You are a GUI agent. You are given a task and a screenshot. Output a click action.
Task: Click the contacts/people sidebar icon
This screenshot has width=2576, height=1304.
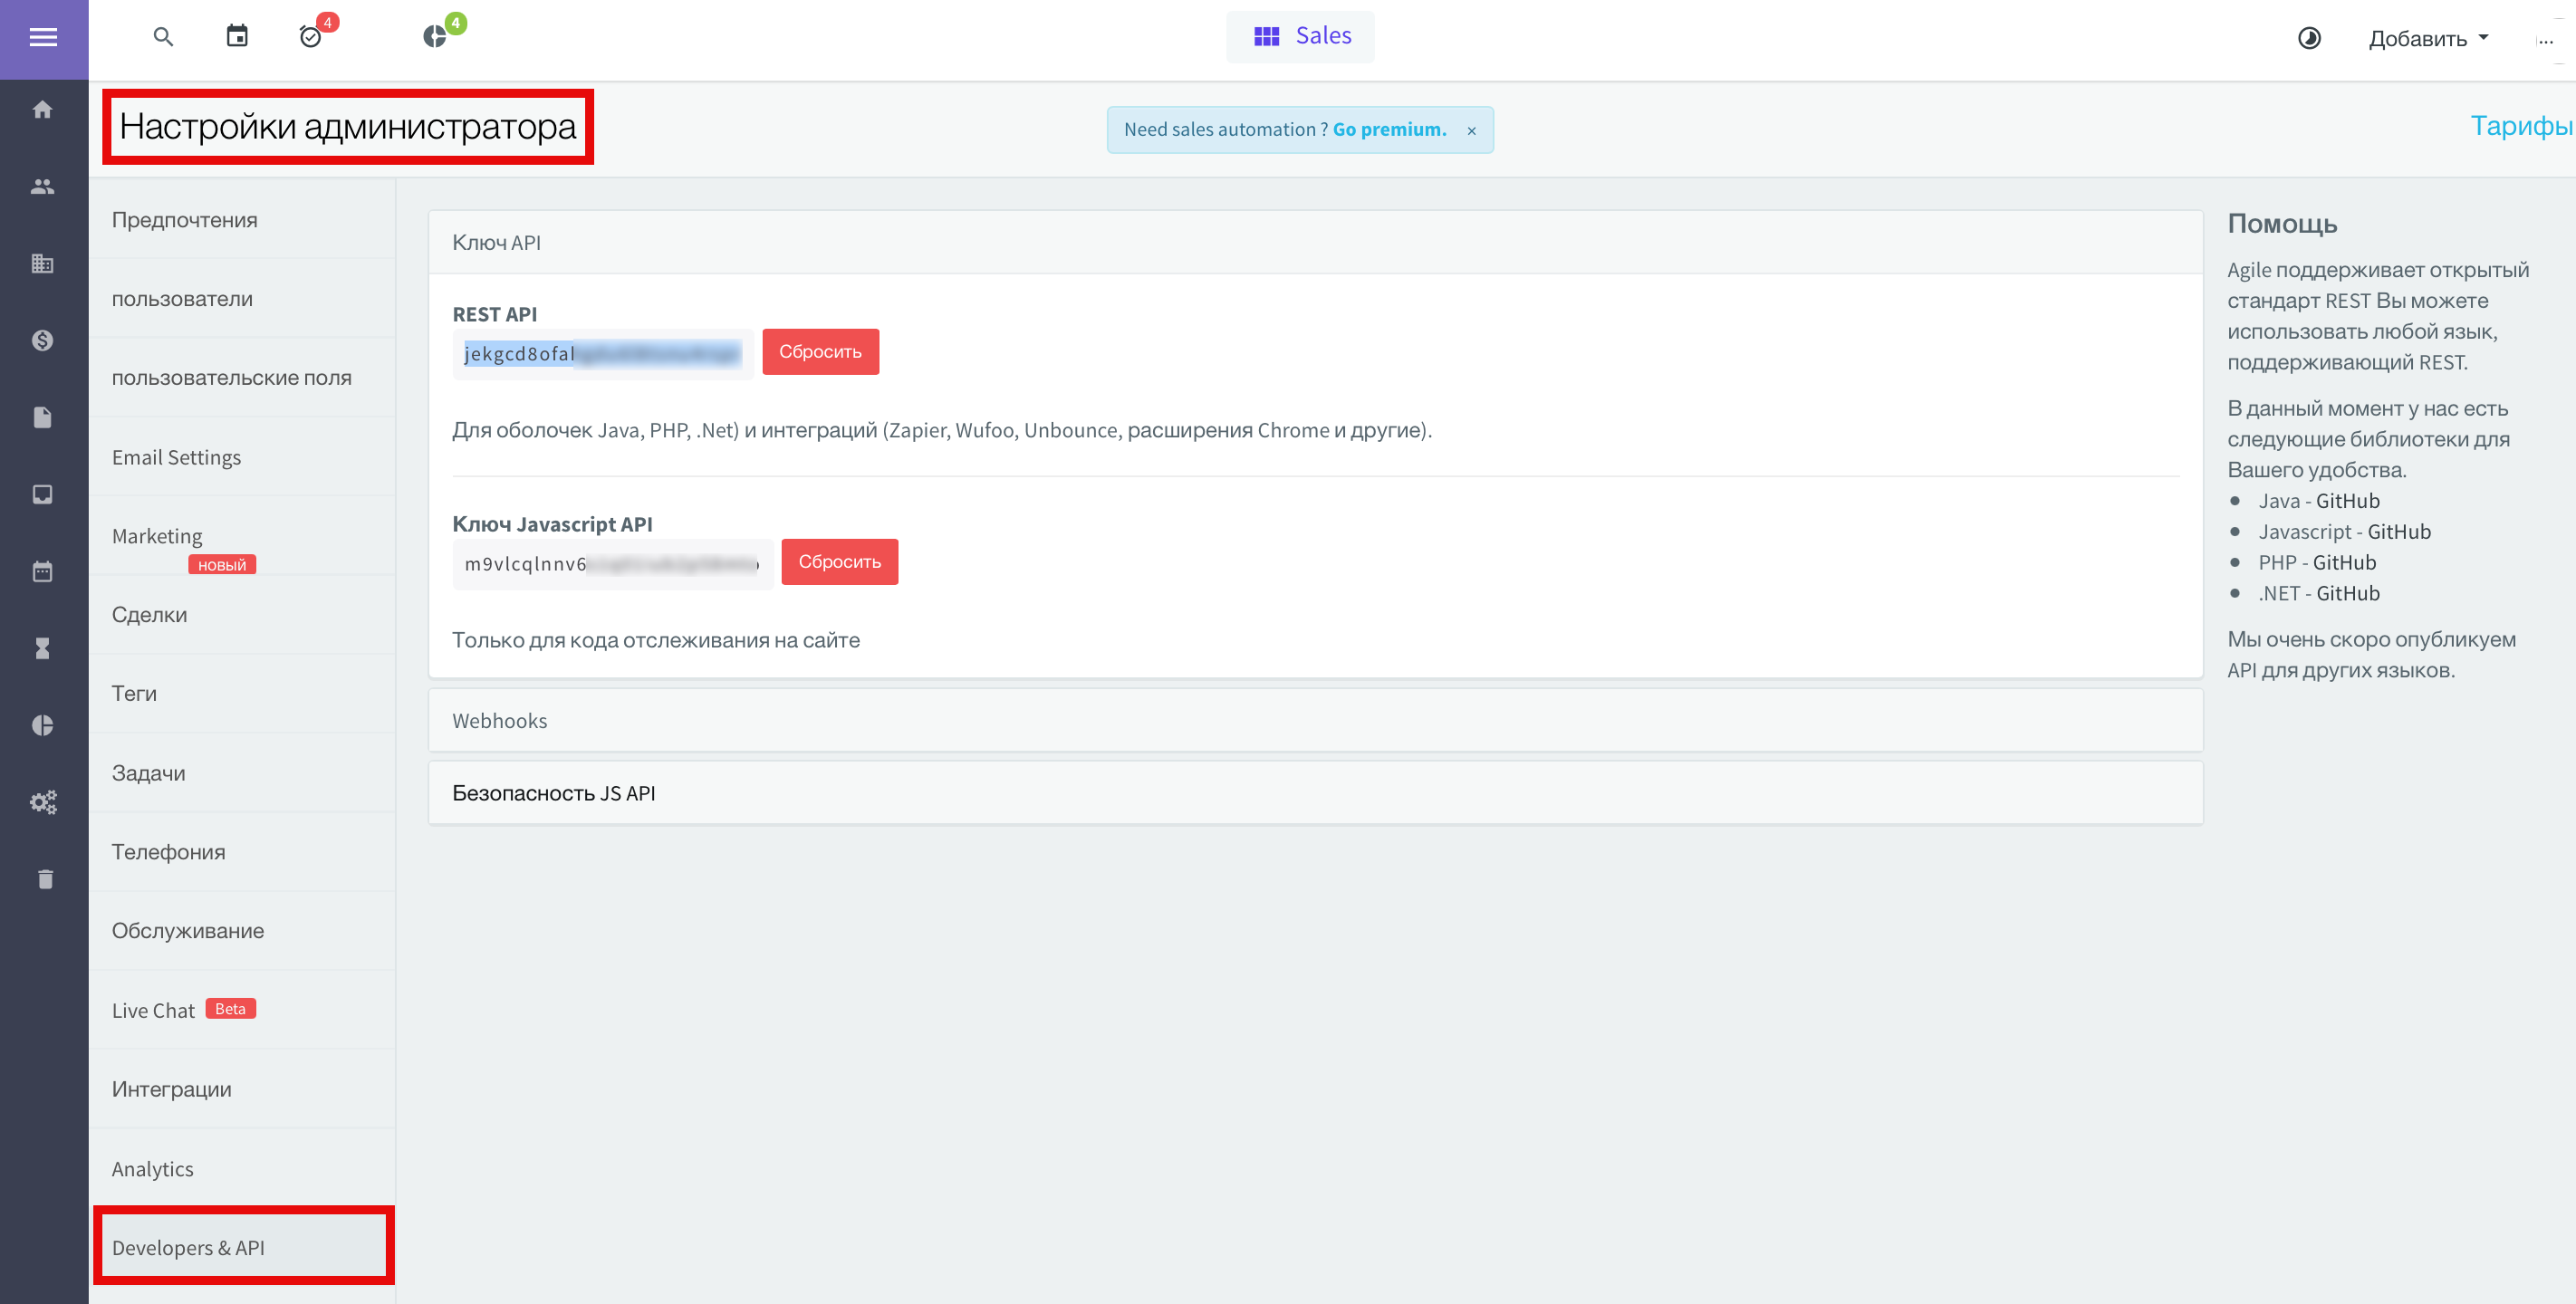coord(45,185)
